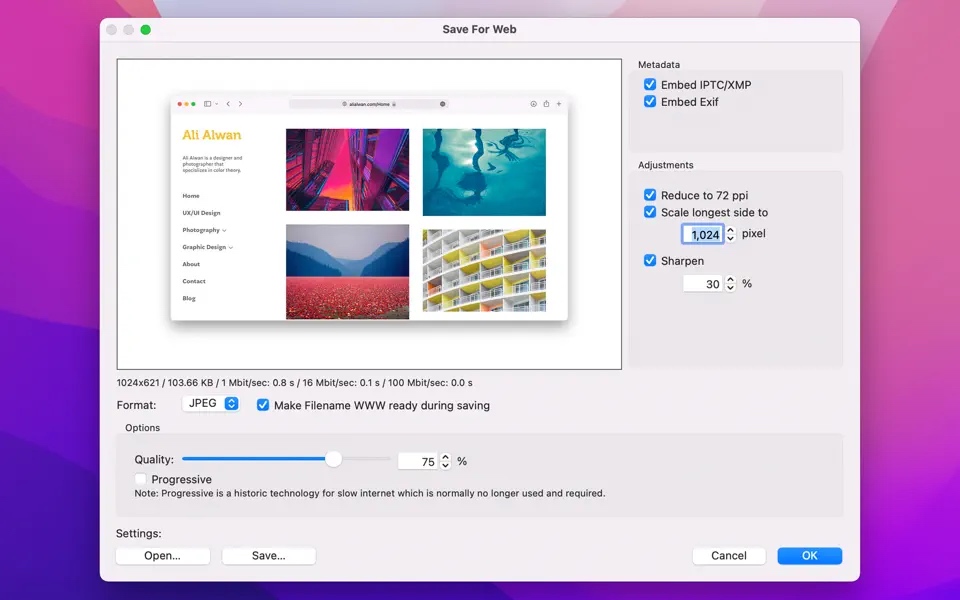
Task: Uncheck Make Filename WWW ready during saving
Action: pyautogui.click(x=262, y=405)
